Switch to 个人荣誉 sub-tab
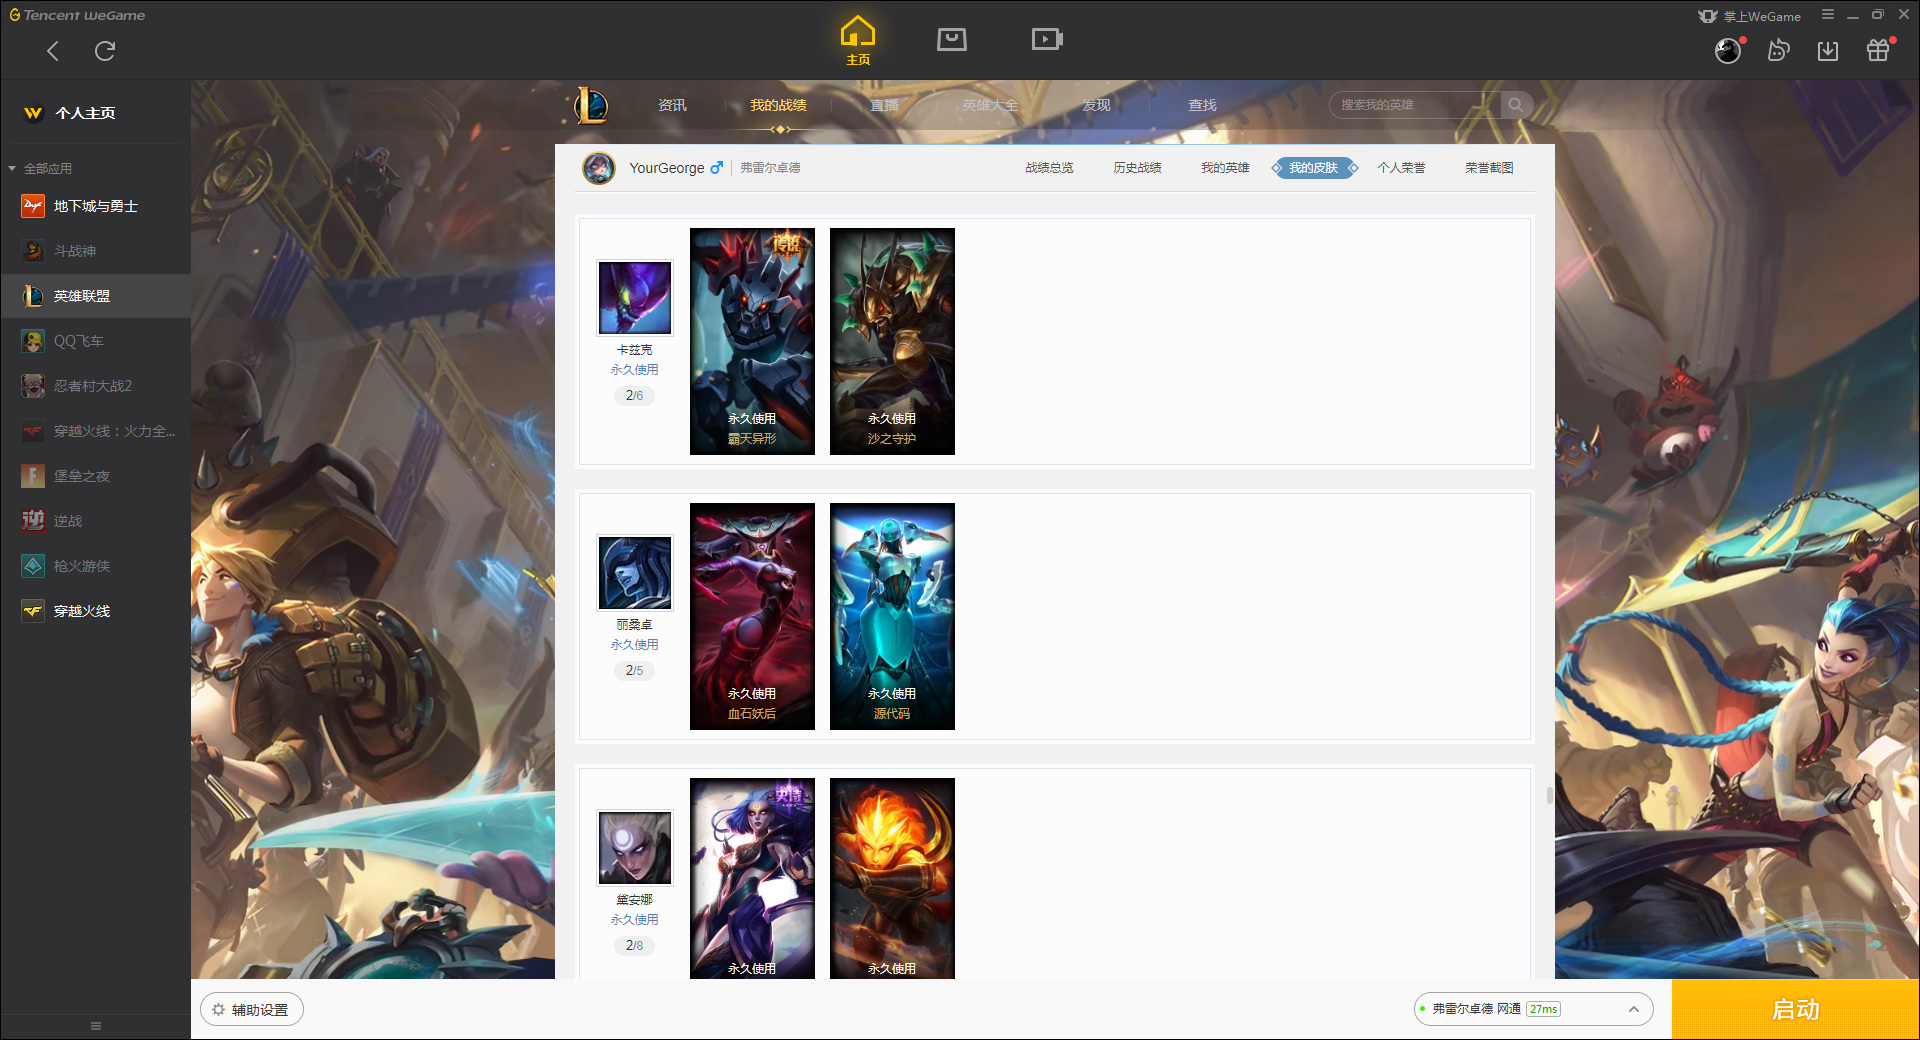Screen dimensions: 1920x1040 point(1401,168)
